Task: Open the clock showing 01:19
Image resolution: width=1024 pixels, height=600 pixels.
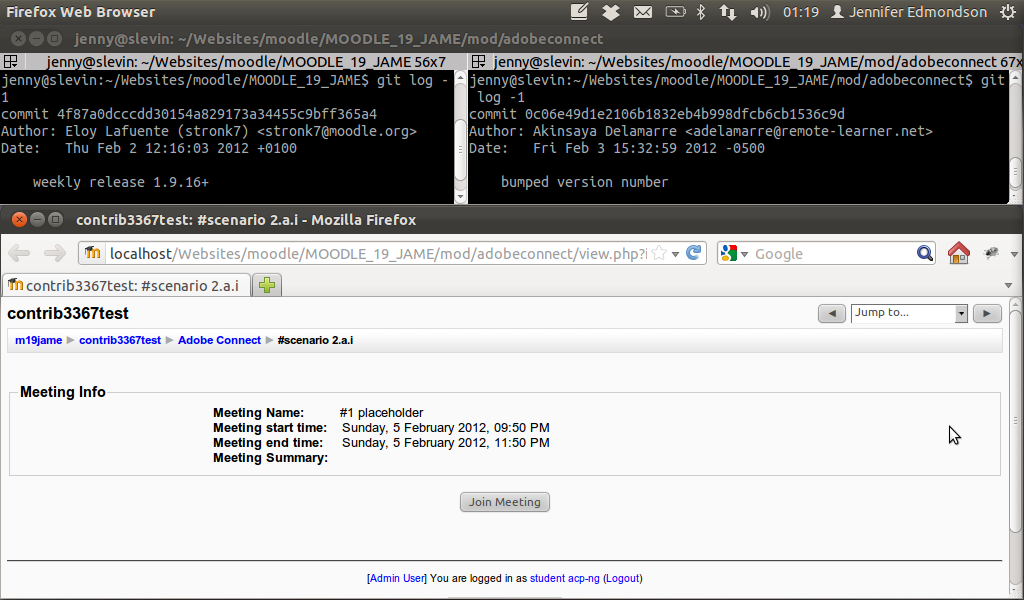Action: tap(801, 12)
